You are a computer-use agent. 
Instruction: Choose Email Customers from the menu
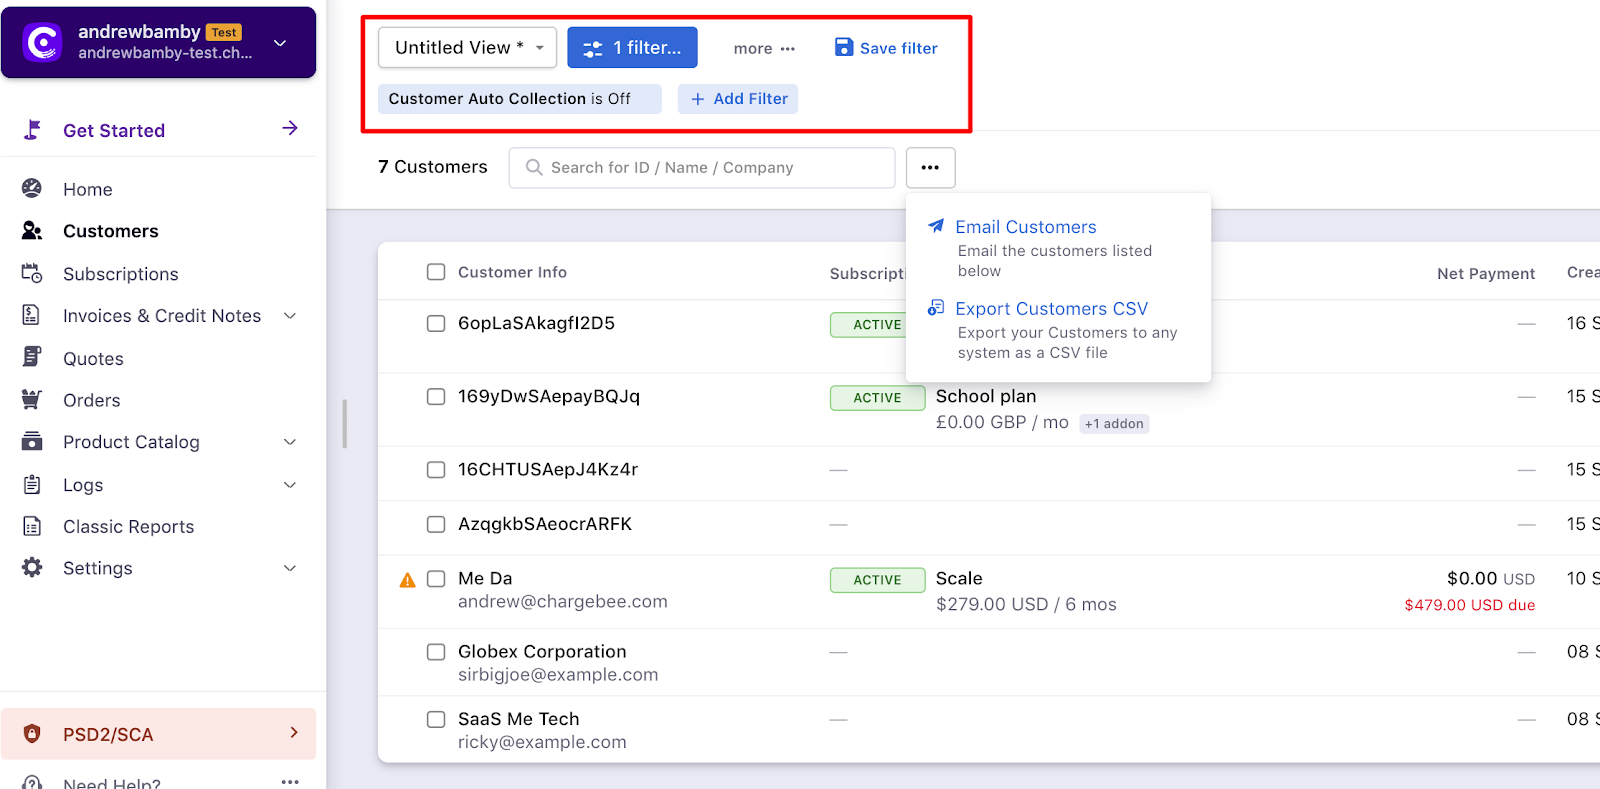(1025, 227)
